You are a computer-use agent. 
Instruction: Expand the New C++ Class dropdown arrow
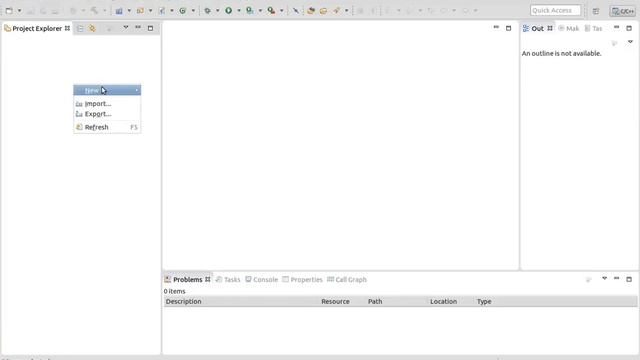[x=193, y=11]
